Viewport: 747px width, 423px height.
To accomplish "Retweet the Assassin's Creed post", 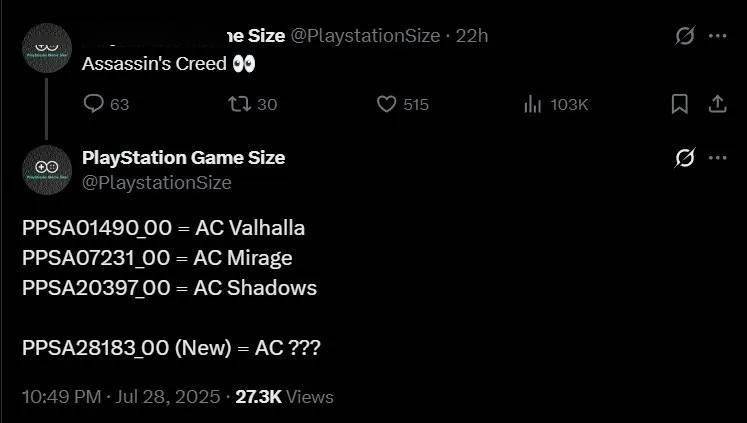I will (239, 104).
